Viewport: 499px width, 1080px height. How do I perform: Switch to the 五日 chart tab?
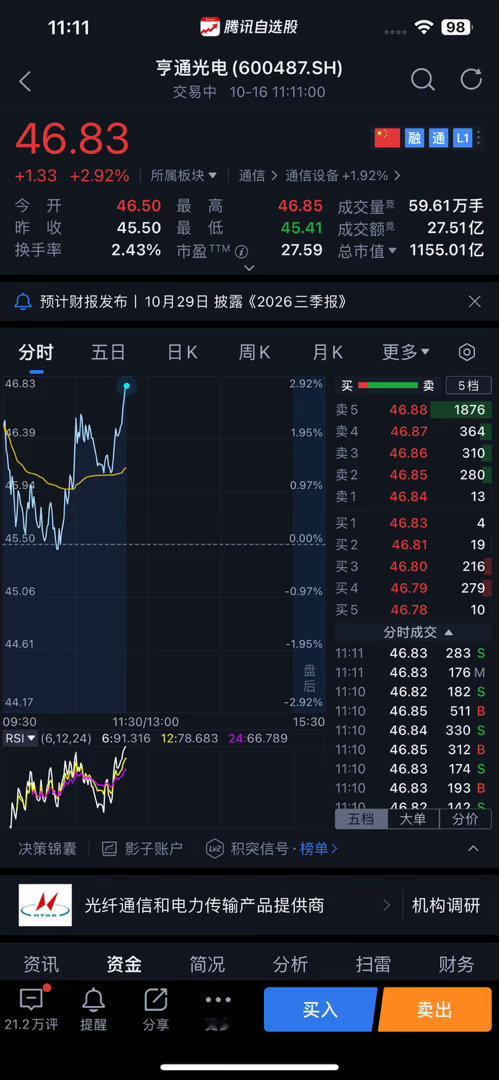click(108, 353)
